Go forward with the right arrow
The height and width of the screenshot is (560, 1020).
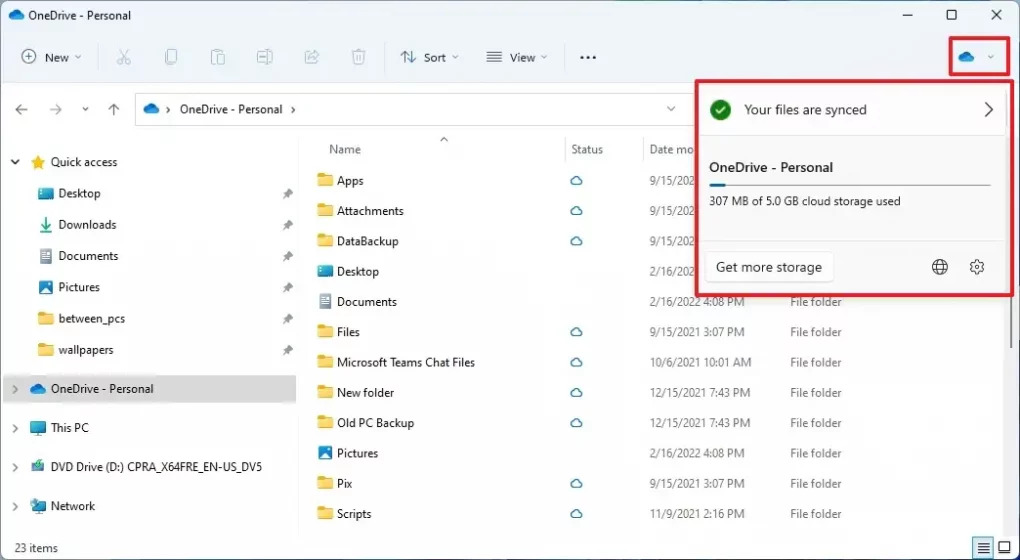[x=56, y=109]
